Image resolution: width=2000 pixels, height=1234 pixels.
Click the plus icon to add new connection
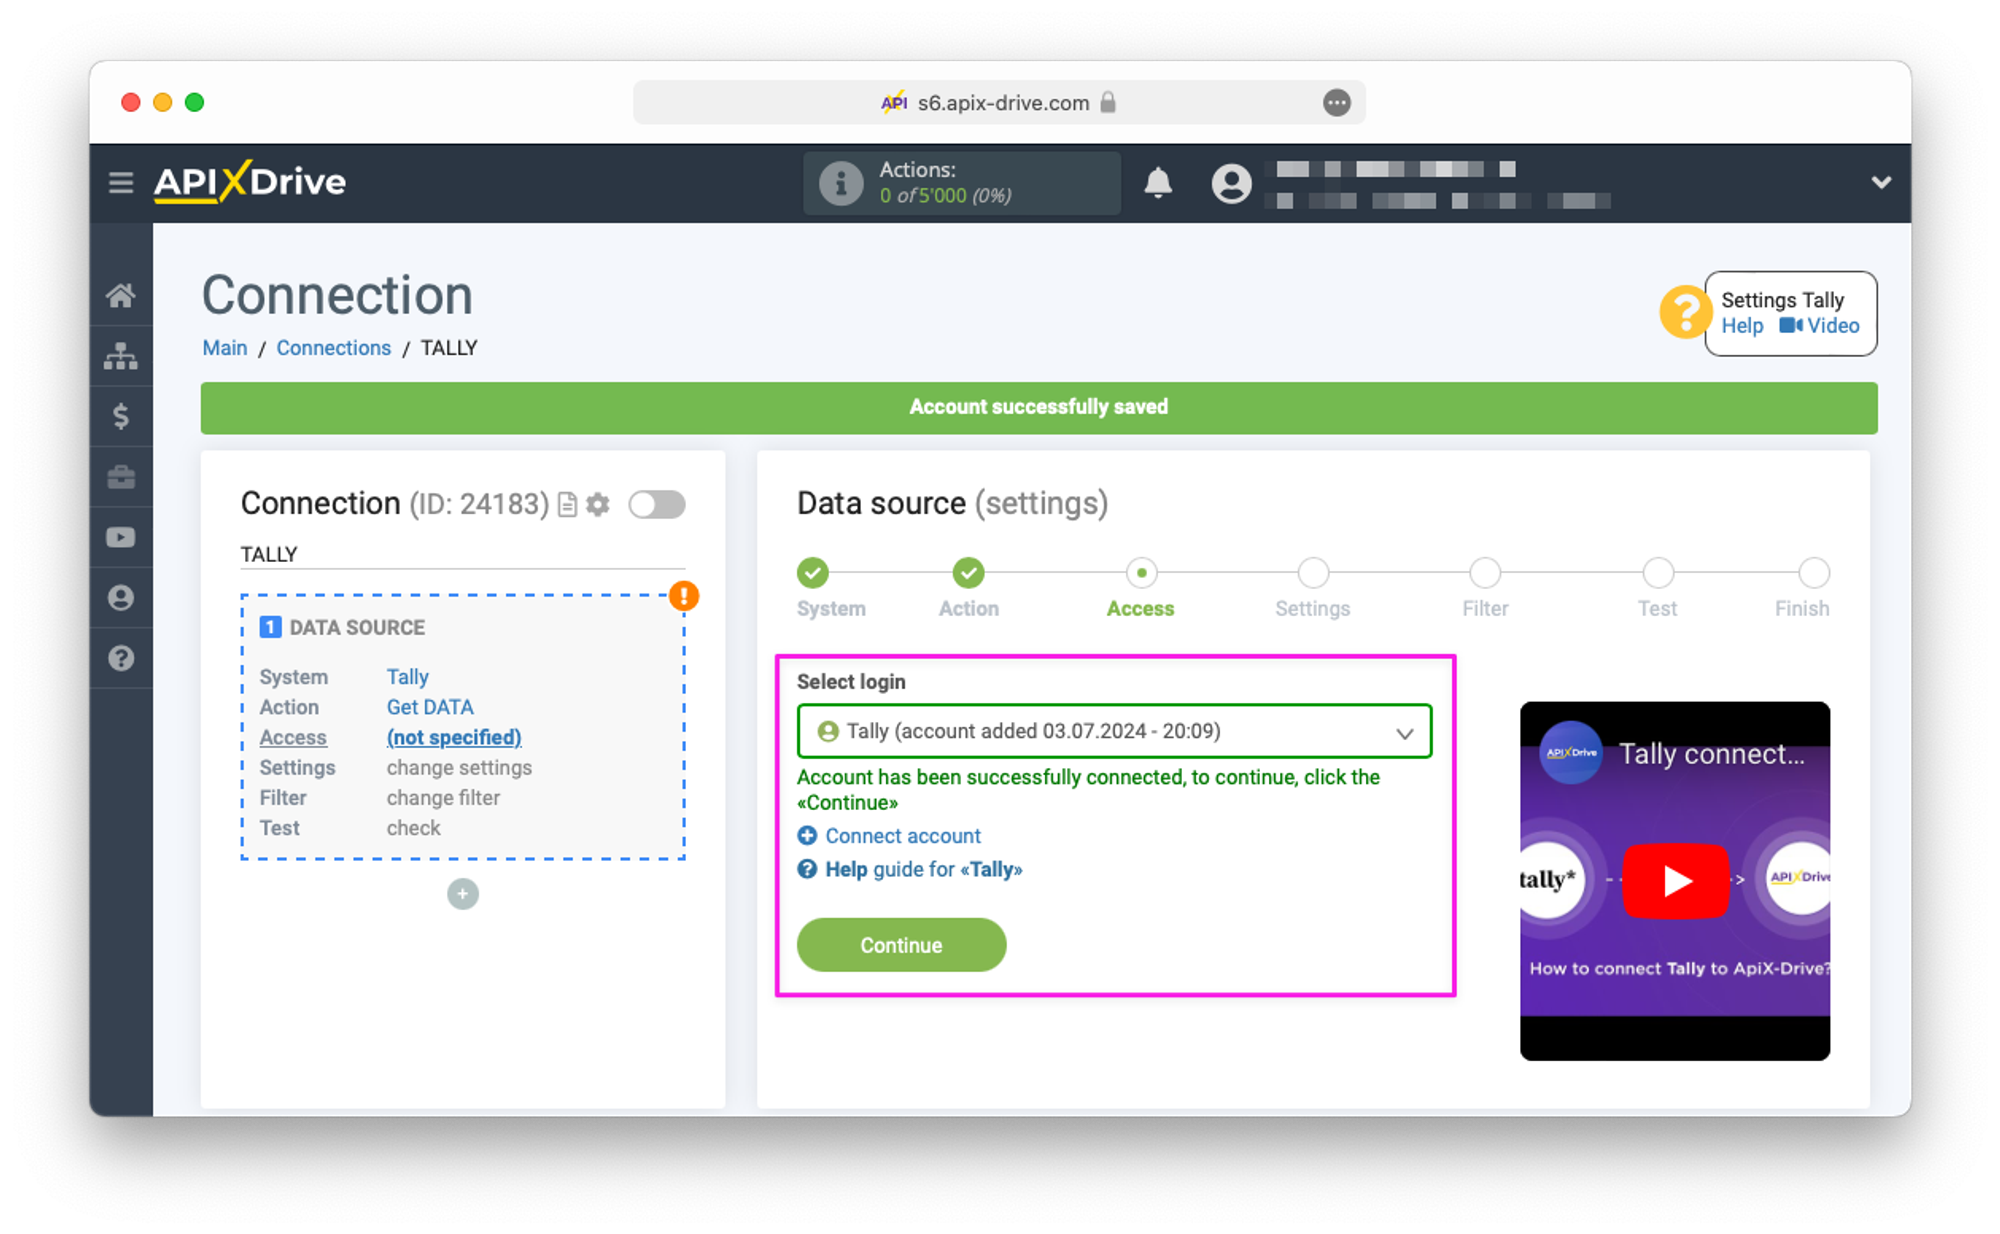(464, 893)
